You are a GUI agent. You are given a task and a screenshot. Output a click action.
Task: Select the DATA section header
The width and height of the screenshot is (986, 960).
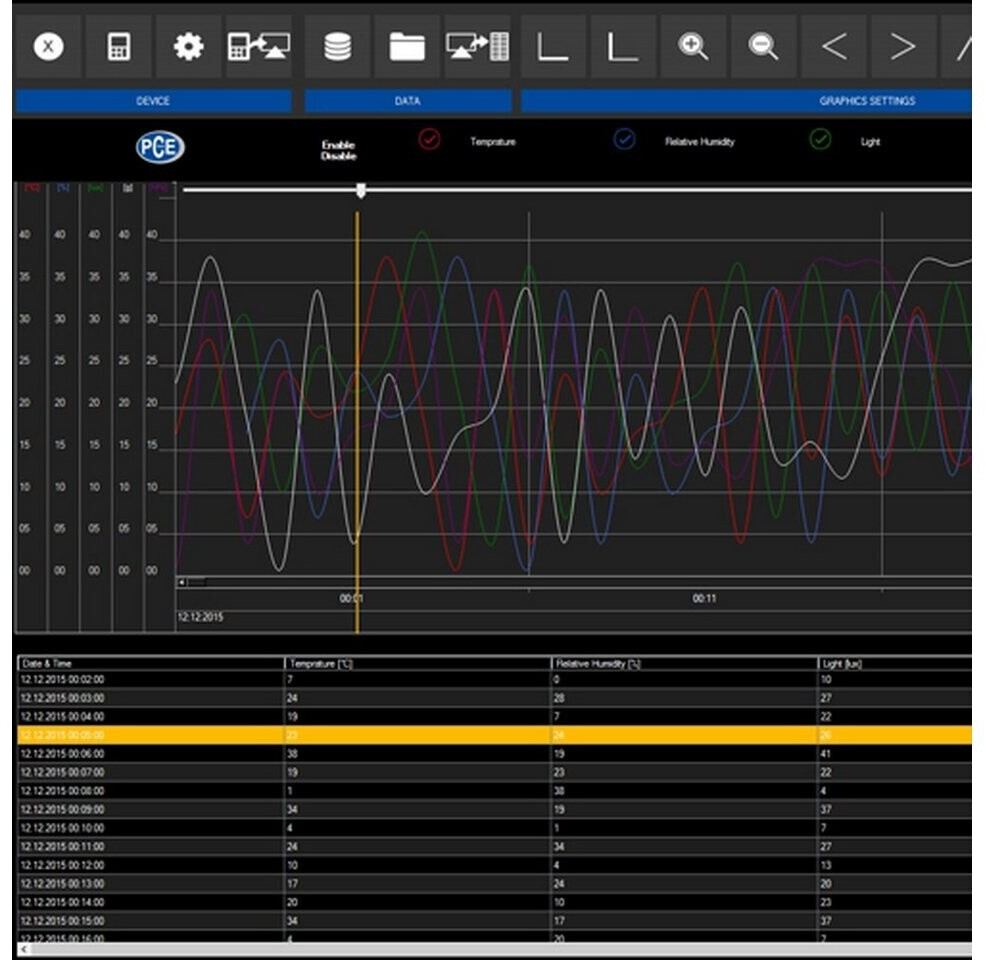click(407, 101)
